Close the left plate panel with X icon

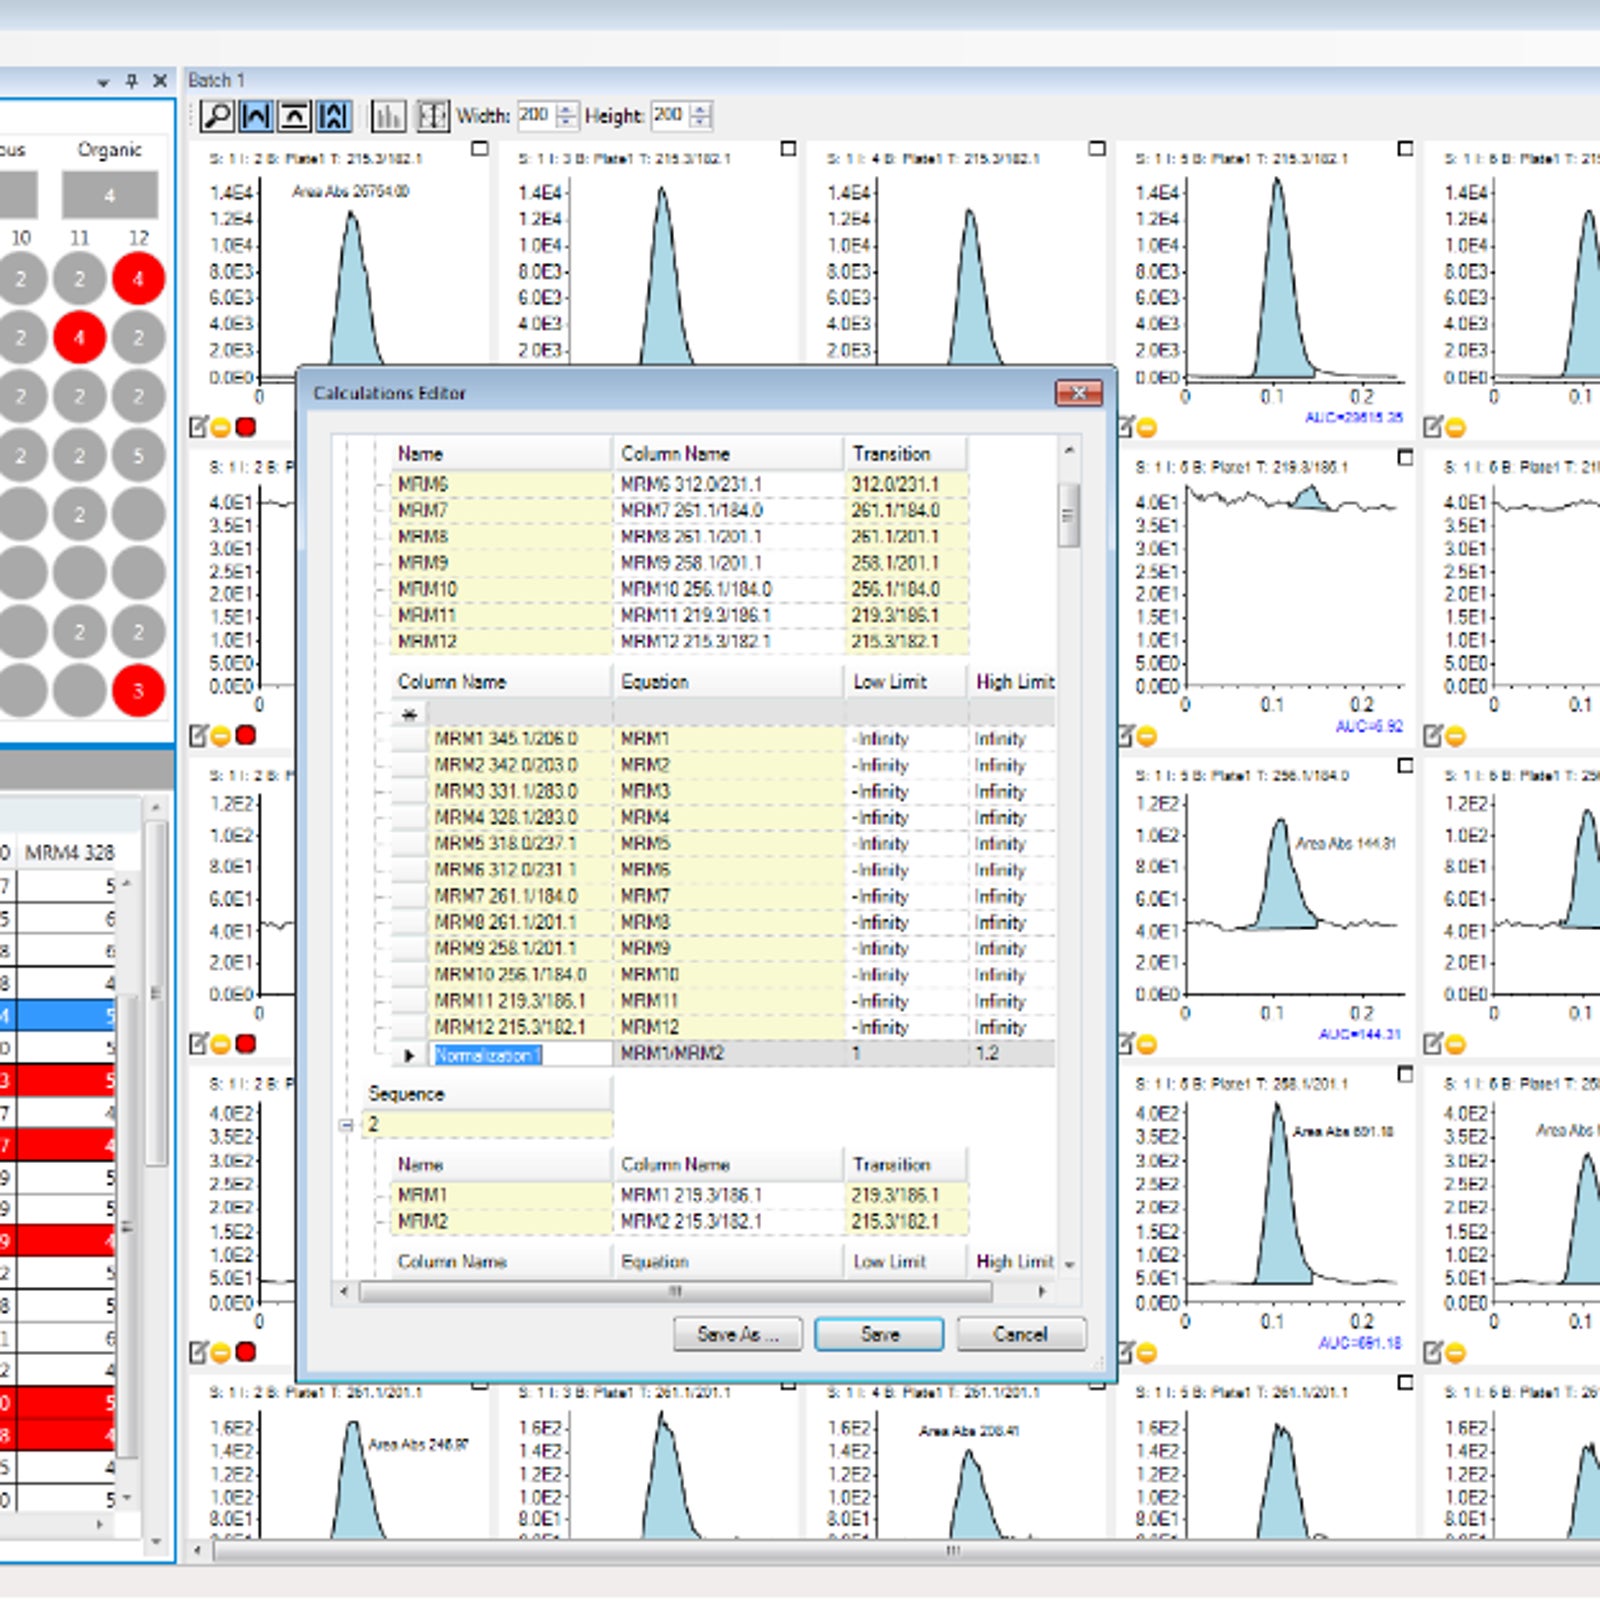click(x=160, y=81)
